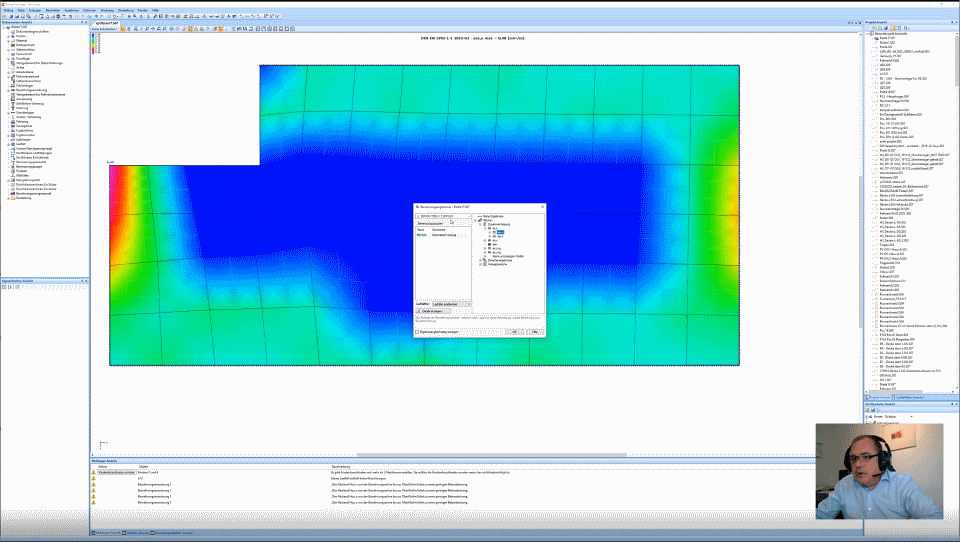960x542 pixels.
Task: Click the Zwangslinie icon in the tree
Action: (x=13, y=126)
